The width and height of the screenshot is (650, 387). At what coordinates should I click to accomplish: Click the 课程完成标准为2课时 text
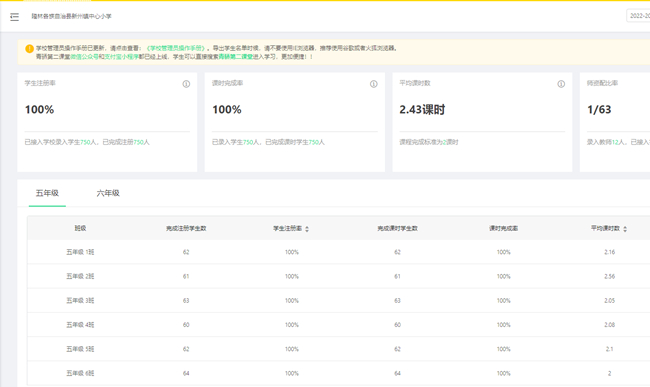[429, 142]
